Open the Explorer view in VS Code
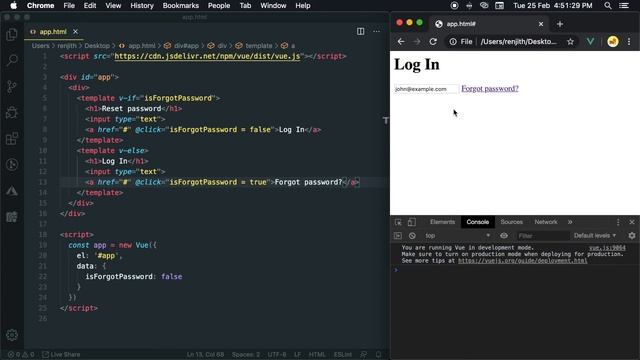640x360 pixels. (12, 35)
